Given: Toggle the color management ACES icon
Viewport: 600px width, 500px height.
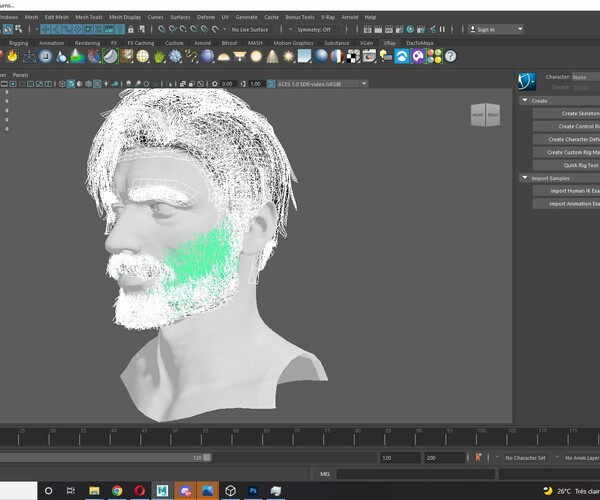Looking at the screenshot, I should coord(271,84).
